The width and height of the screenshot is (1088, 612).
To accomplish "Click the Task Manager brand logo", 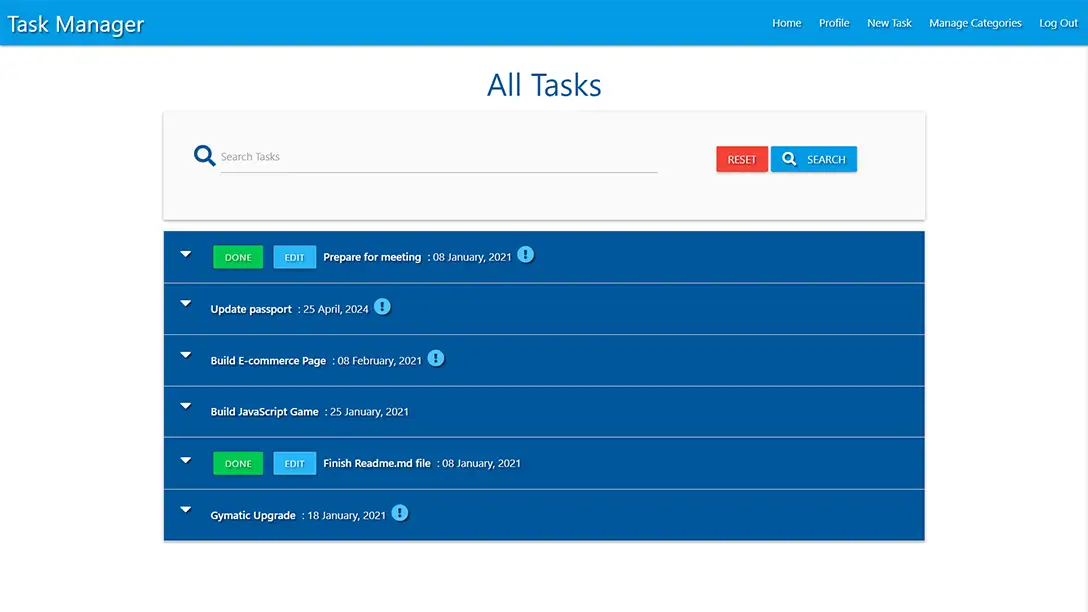I will coord(76,24).
